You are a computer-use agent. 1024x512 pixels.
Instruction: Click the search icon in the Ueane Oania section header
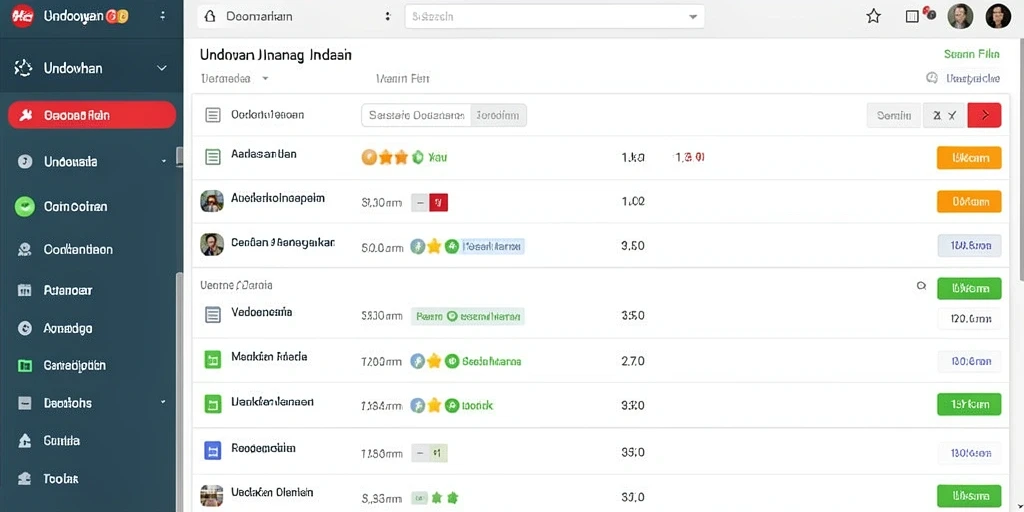[921, 286]
